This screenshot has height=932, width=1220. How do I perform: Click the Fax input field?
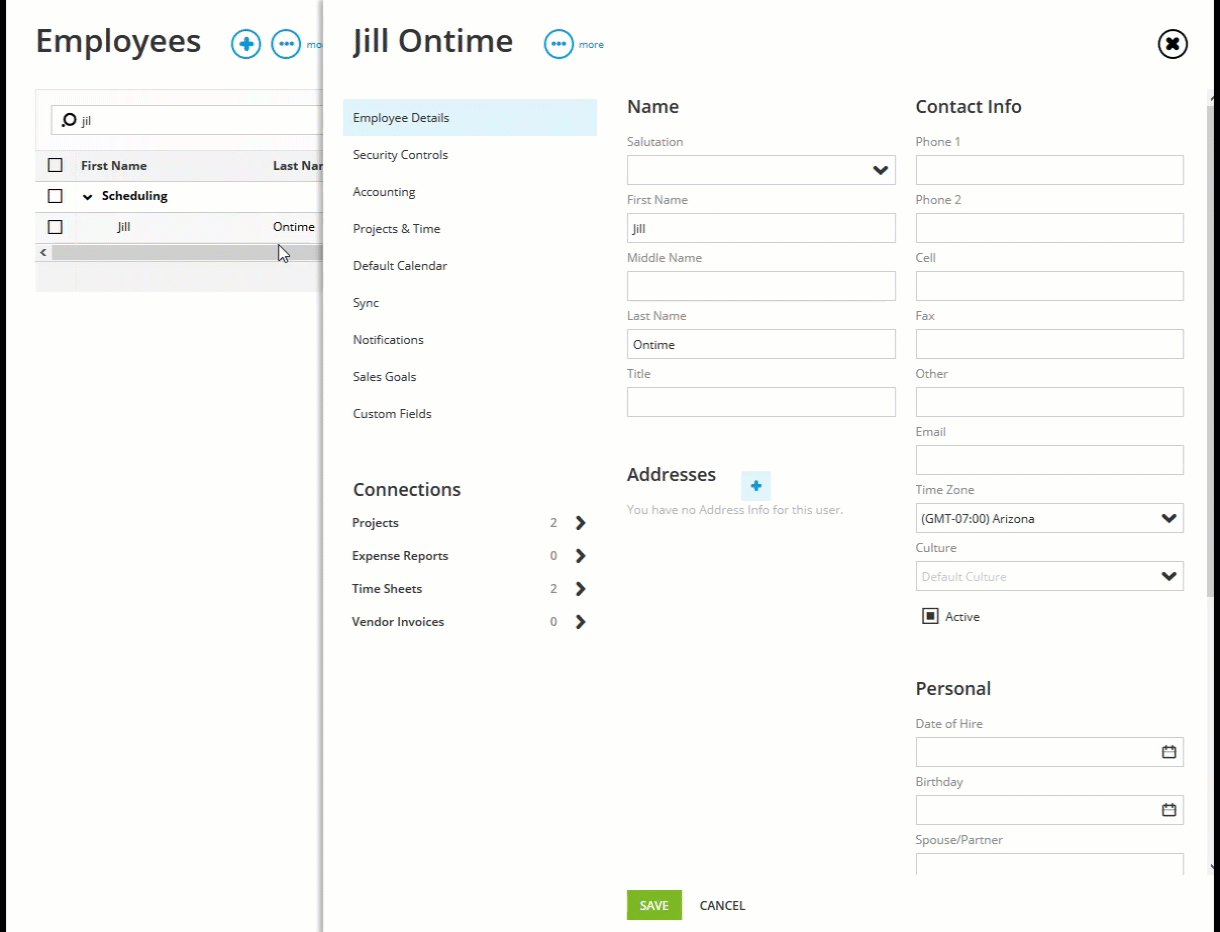tap(1049, 344)
